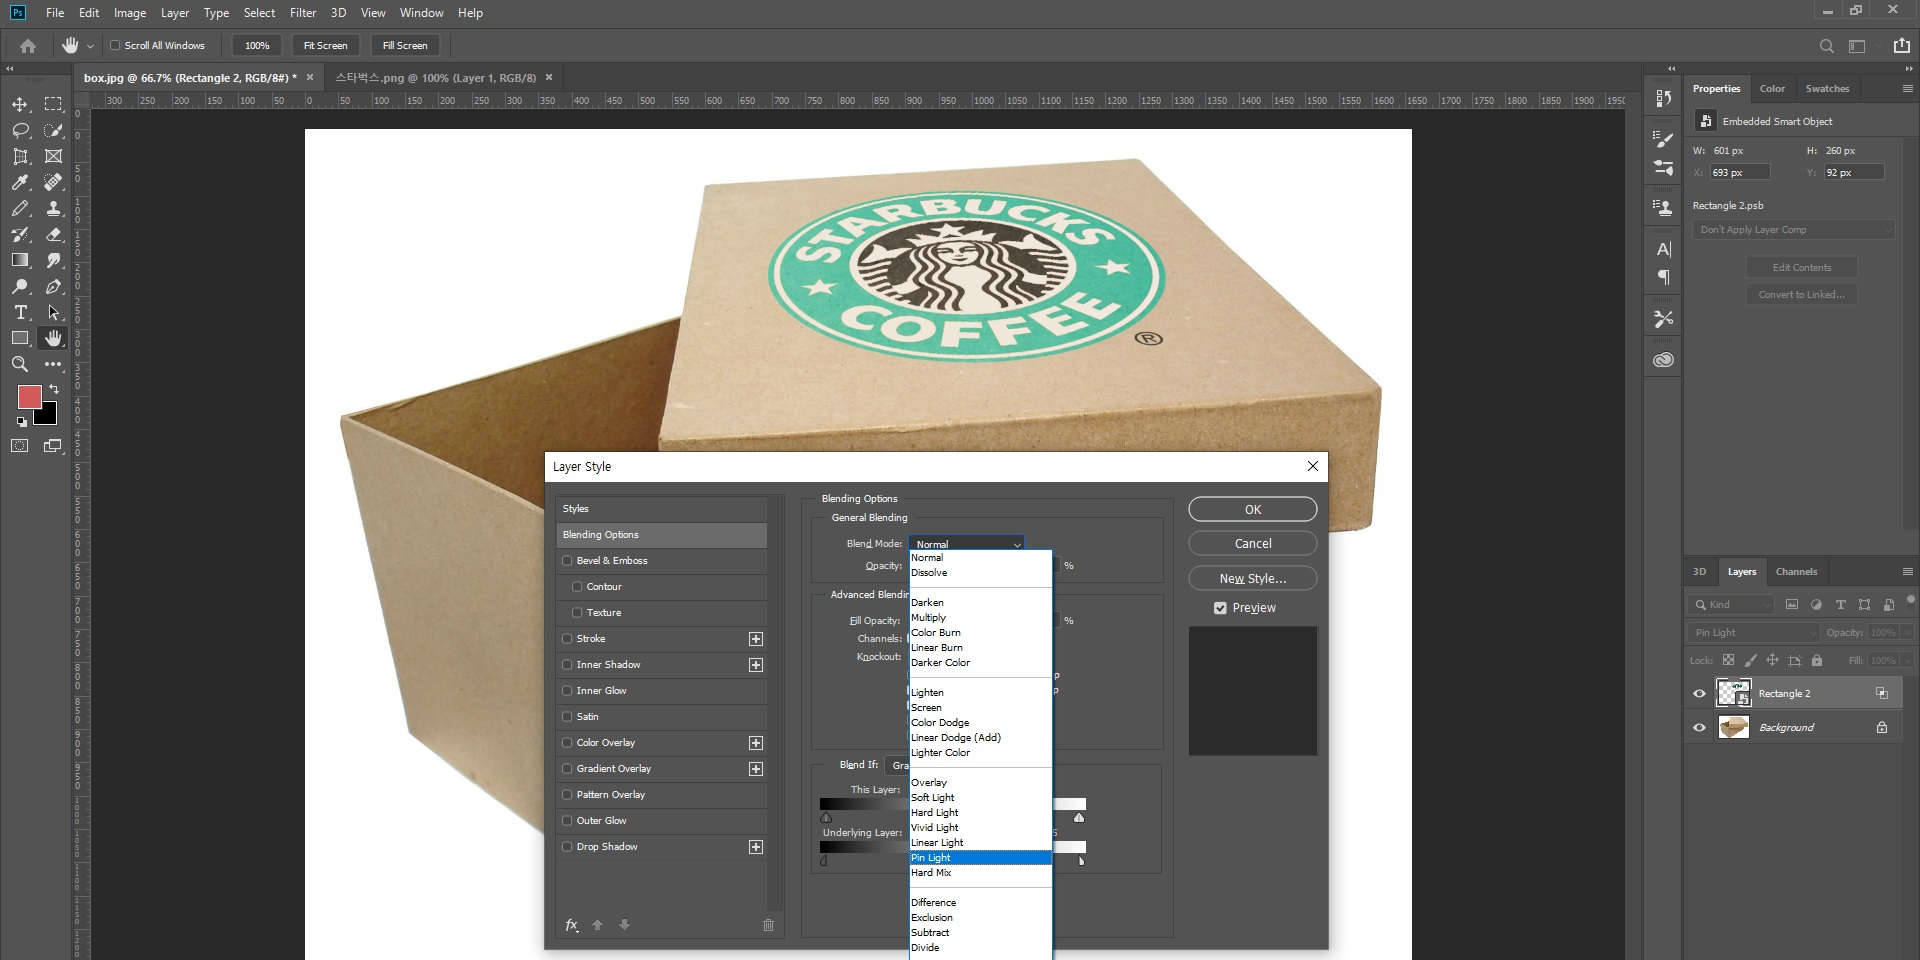Select the Lasso tool
Viewport: 1920px width, 960px height.
click(x=20, y=130)
